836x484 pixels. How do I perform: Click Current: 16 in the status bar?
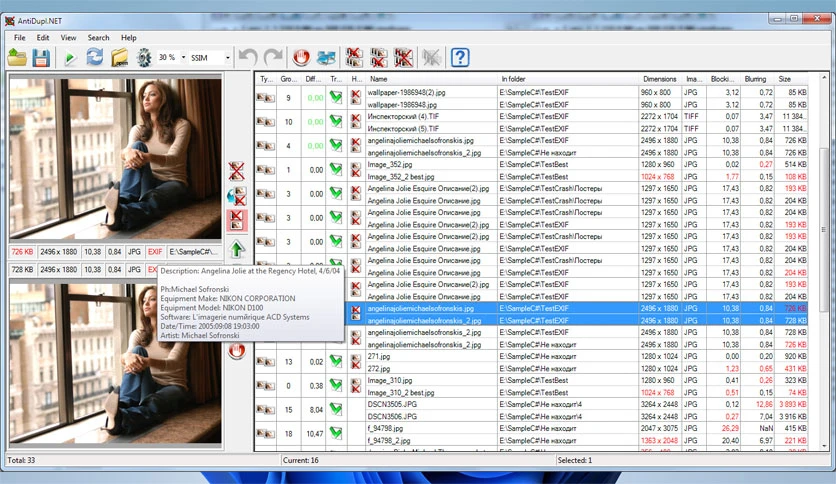301,460
